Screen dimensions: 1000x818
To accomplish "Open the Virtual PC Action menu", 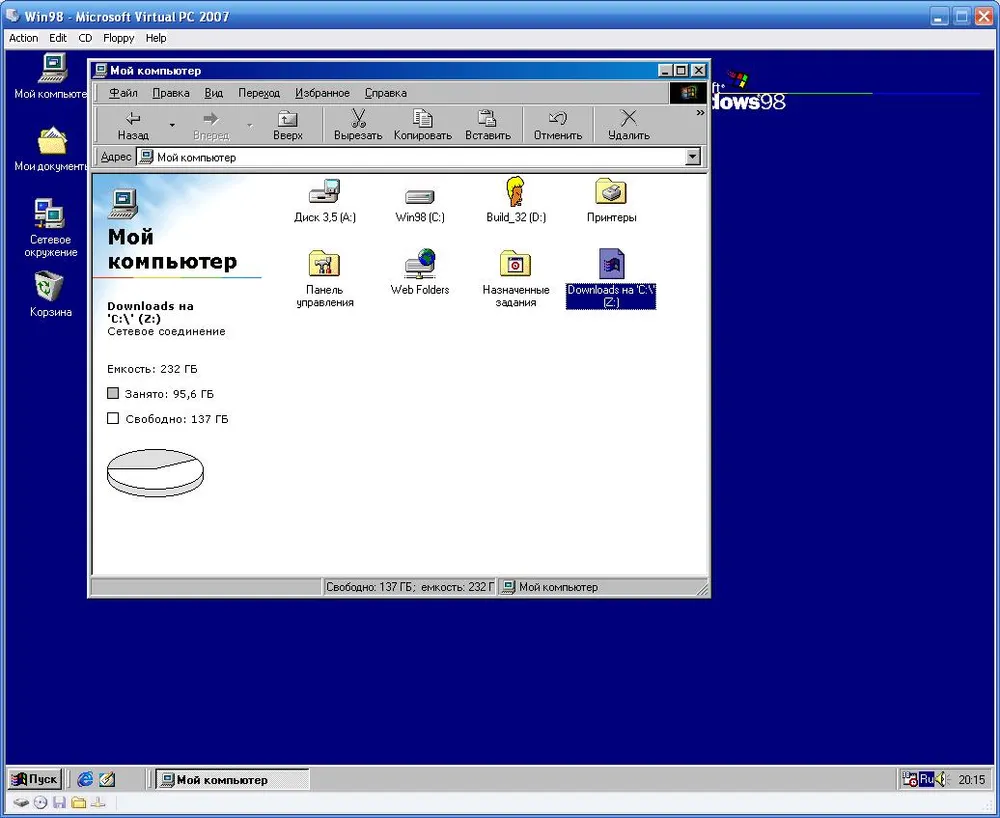I will (x=23, y=38).
